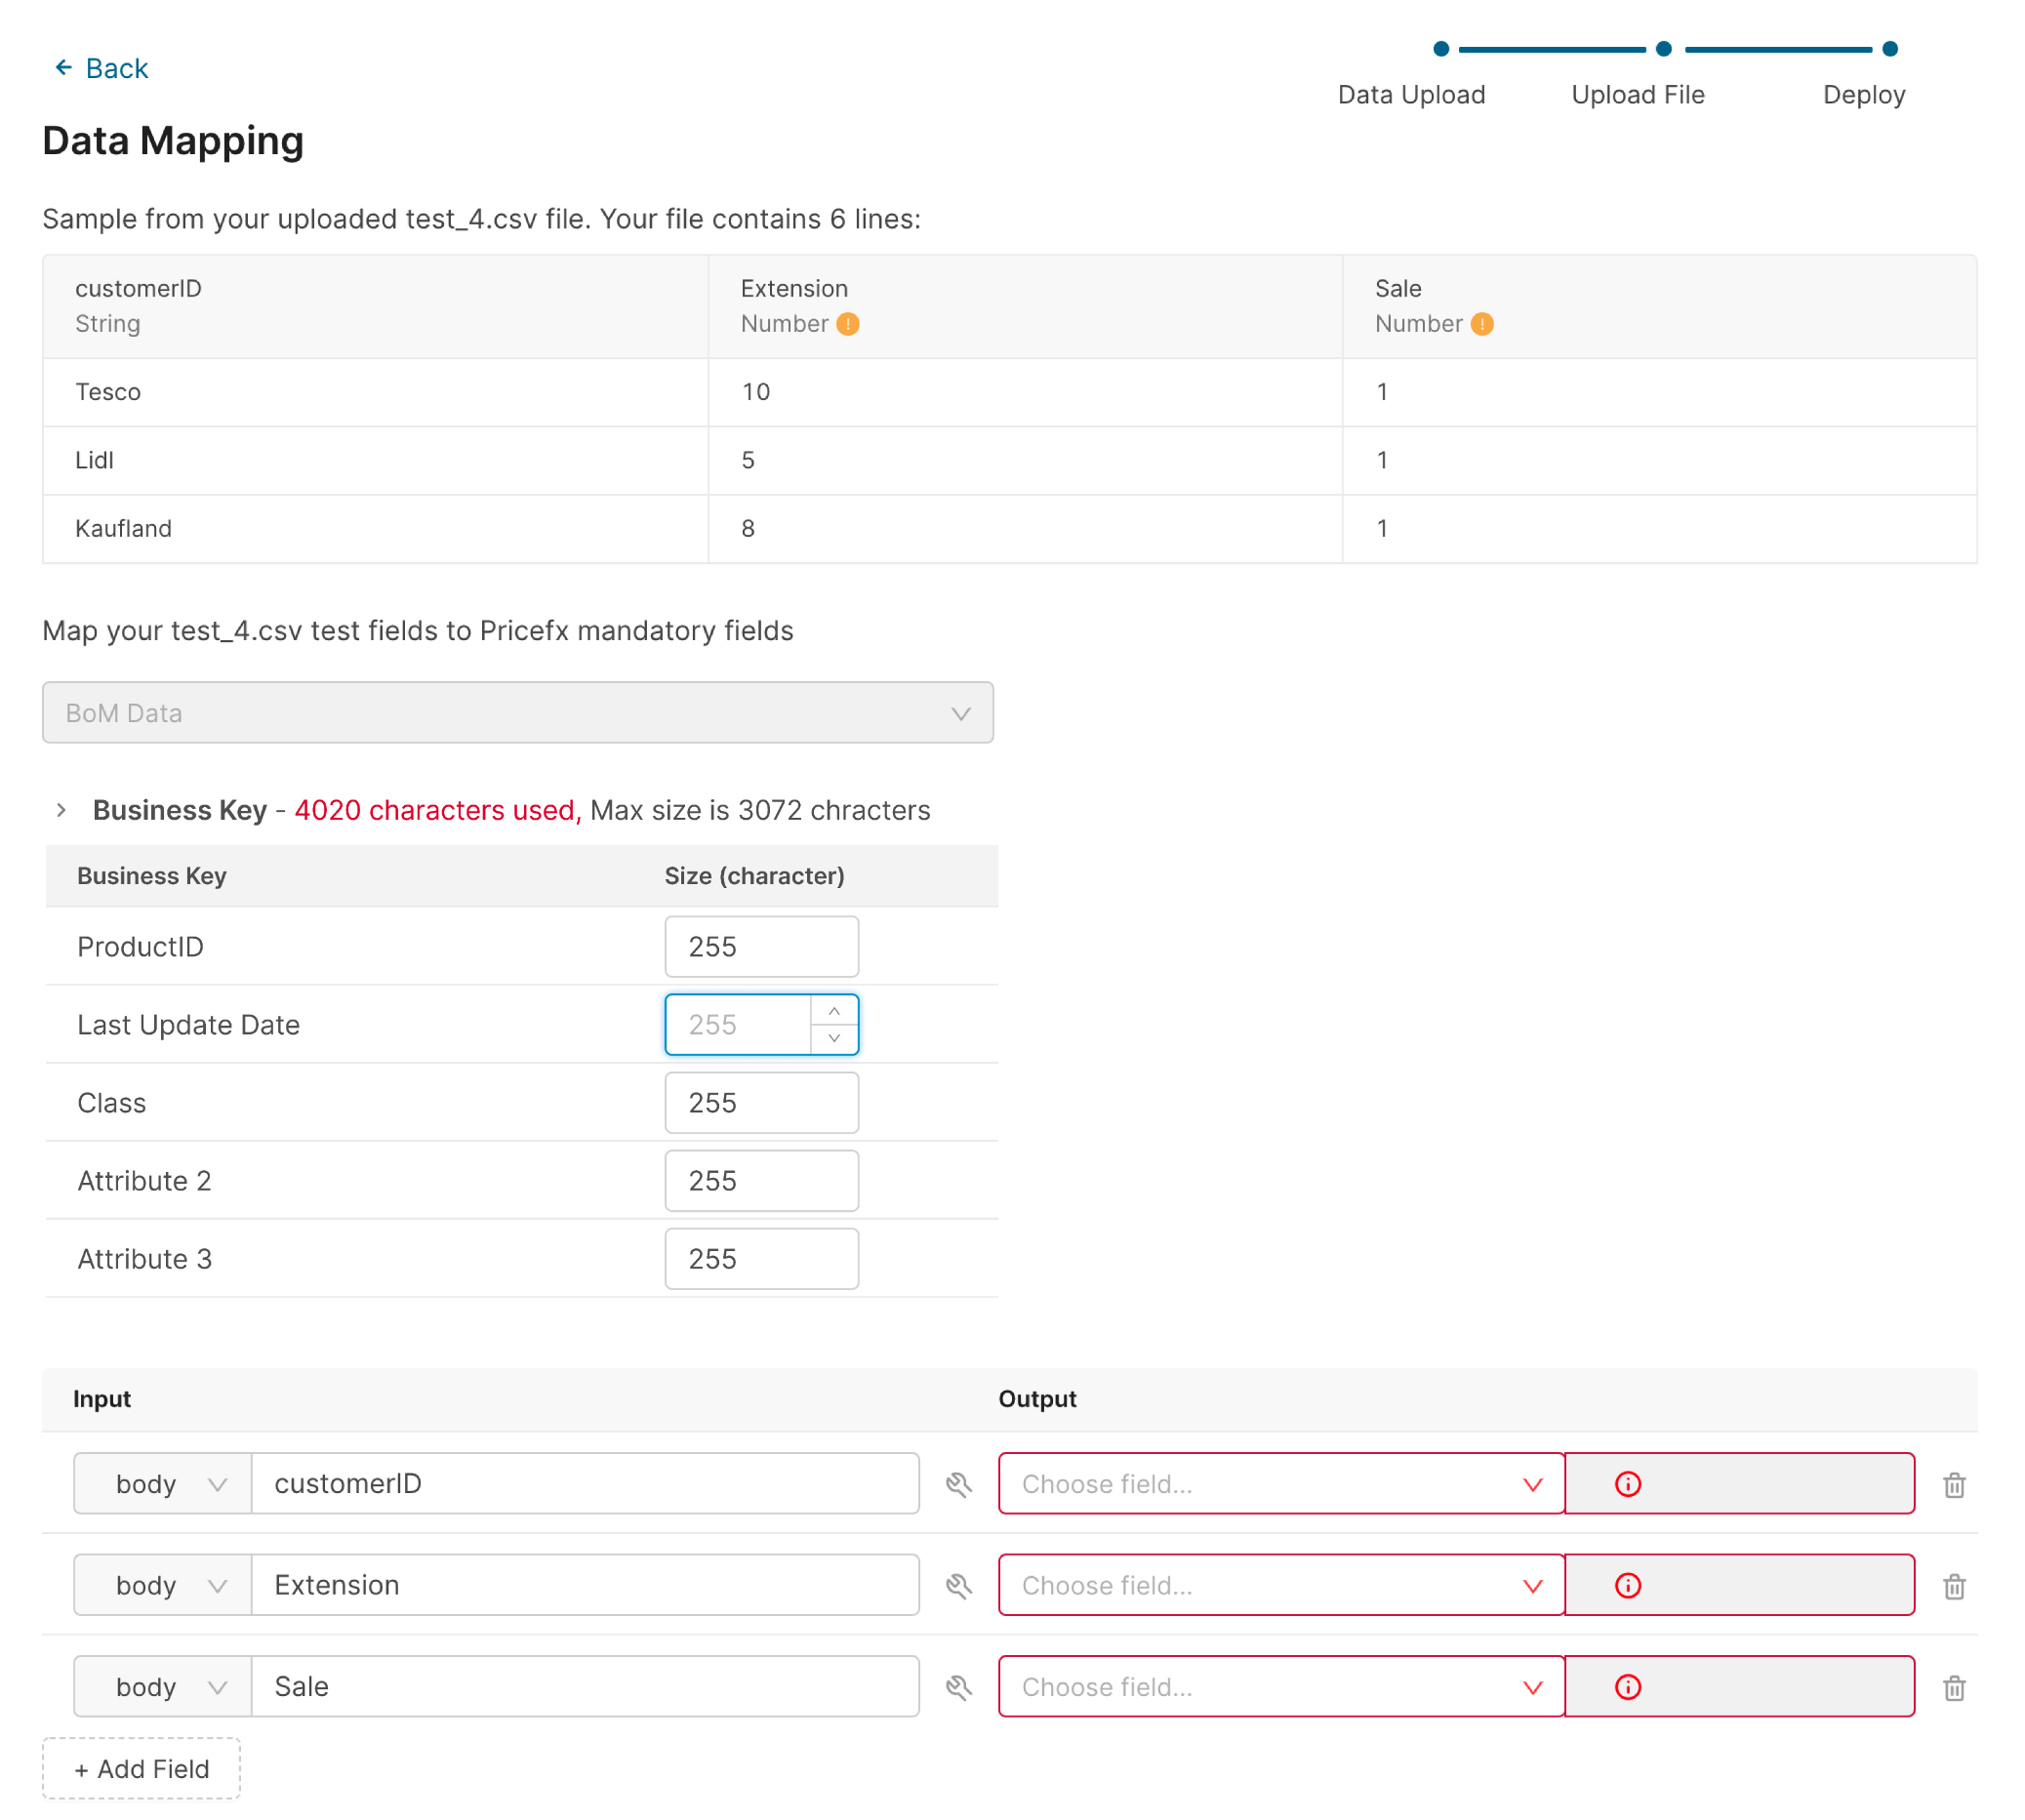The height and width of the screenshot is (1820, 2025).
Task: Click the Add Field button
Action: (141, 1769)
